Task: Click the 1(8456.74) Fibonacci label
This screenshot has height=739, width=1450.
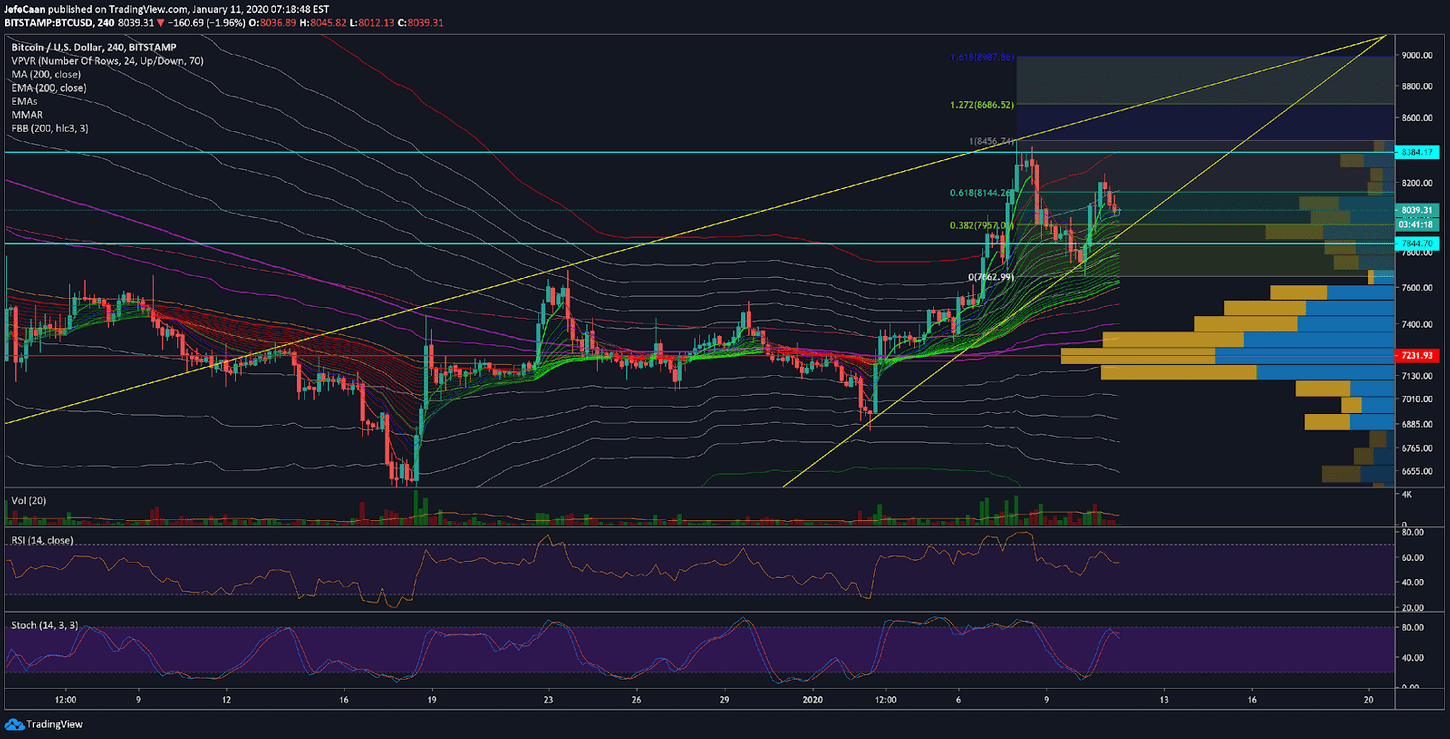Action: tap(992, 141)
